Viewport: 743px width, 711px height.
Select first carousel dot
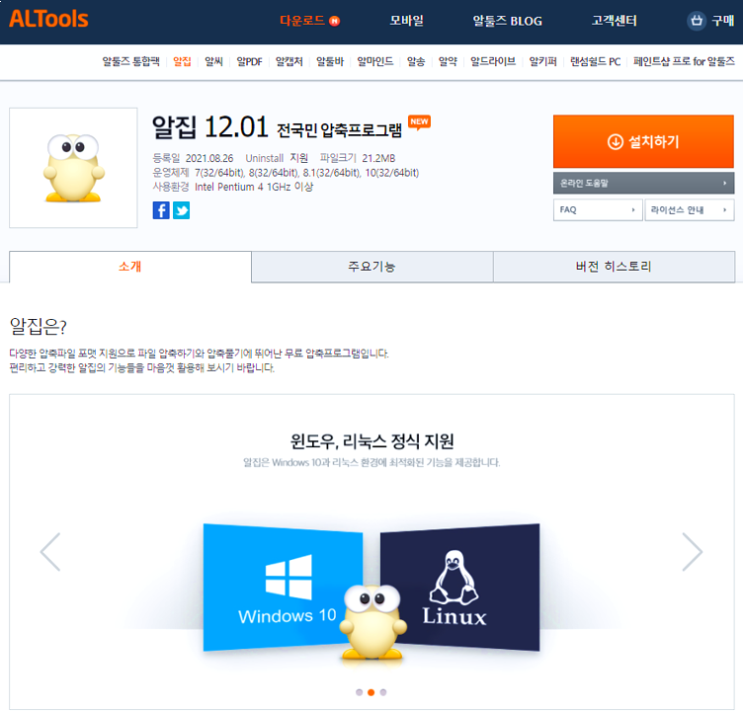click(359, 693)
